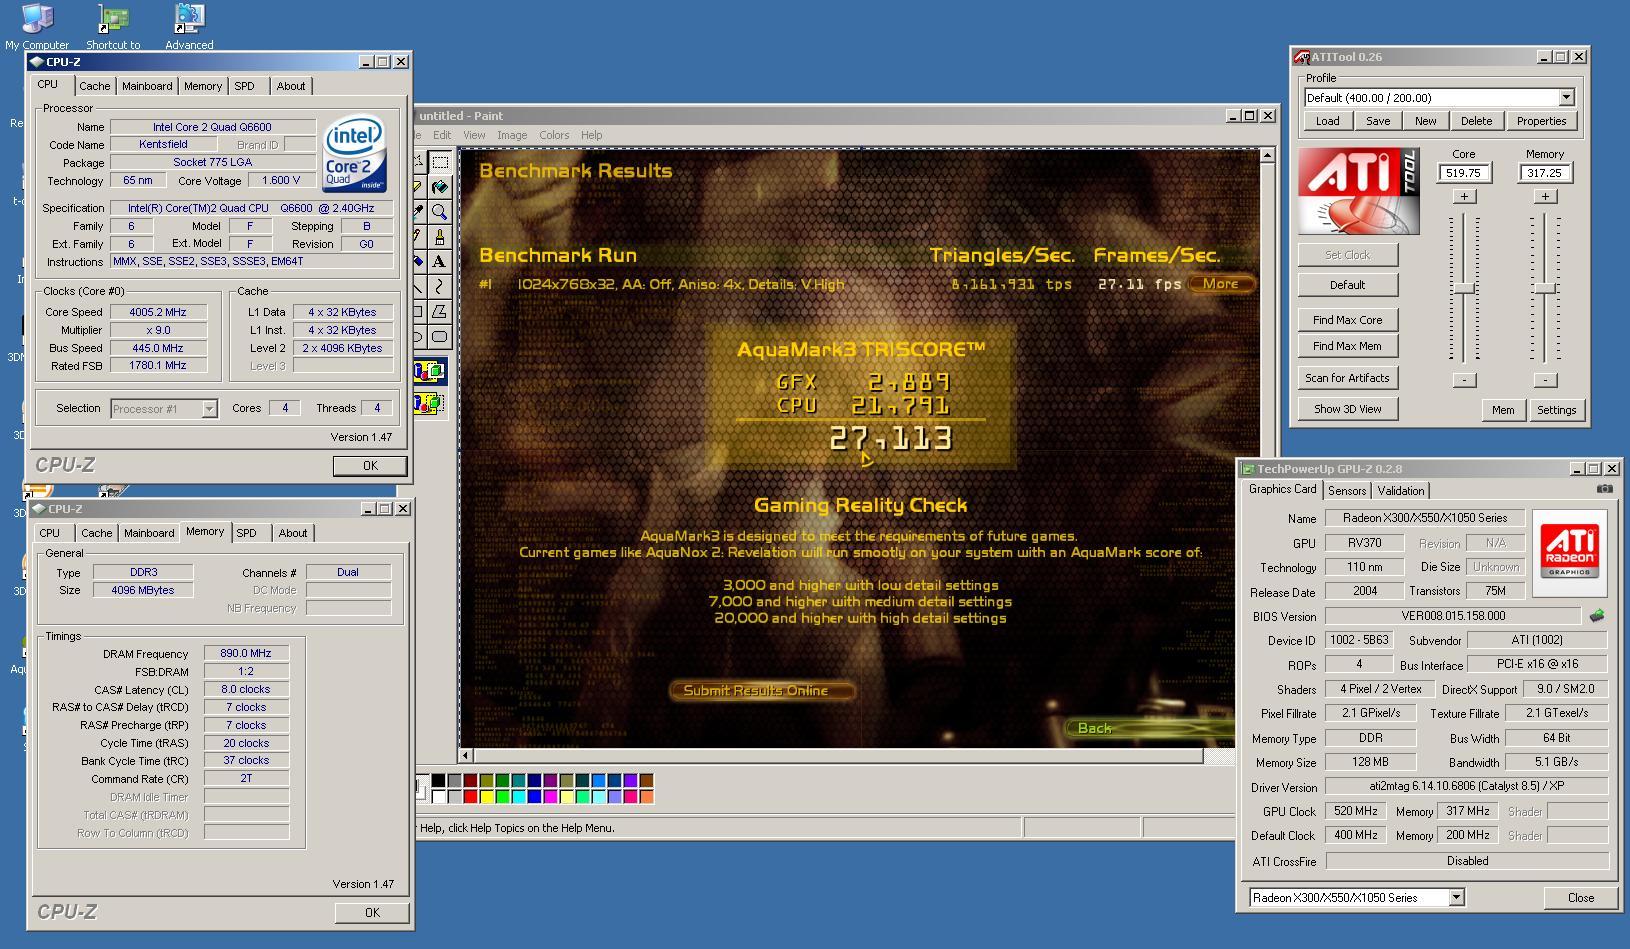Viewport: 1630px width, 949px height.
Task: Click the Memory clock slider handle
Action: pyautogui.click(x=1545, y=289)
